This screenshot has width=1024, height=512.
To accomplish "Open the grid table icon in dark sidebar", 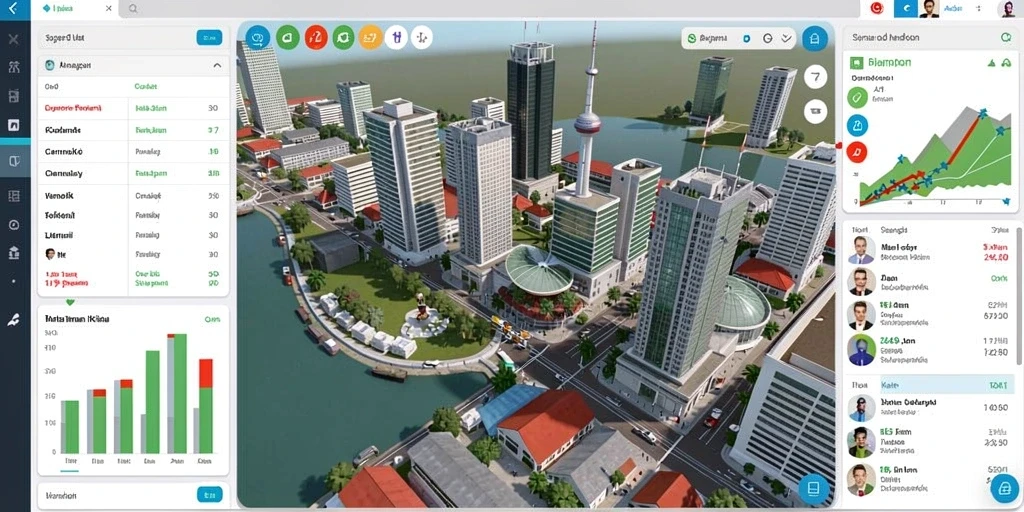I will (x=14, y=196).
